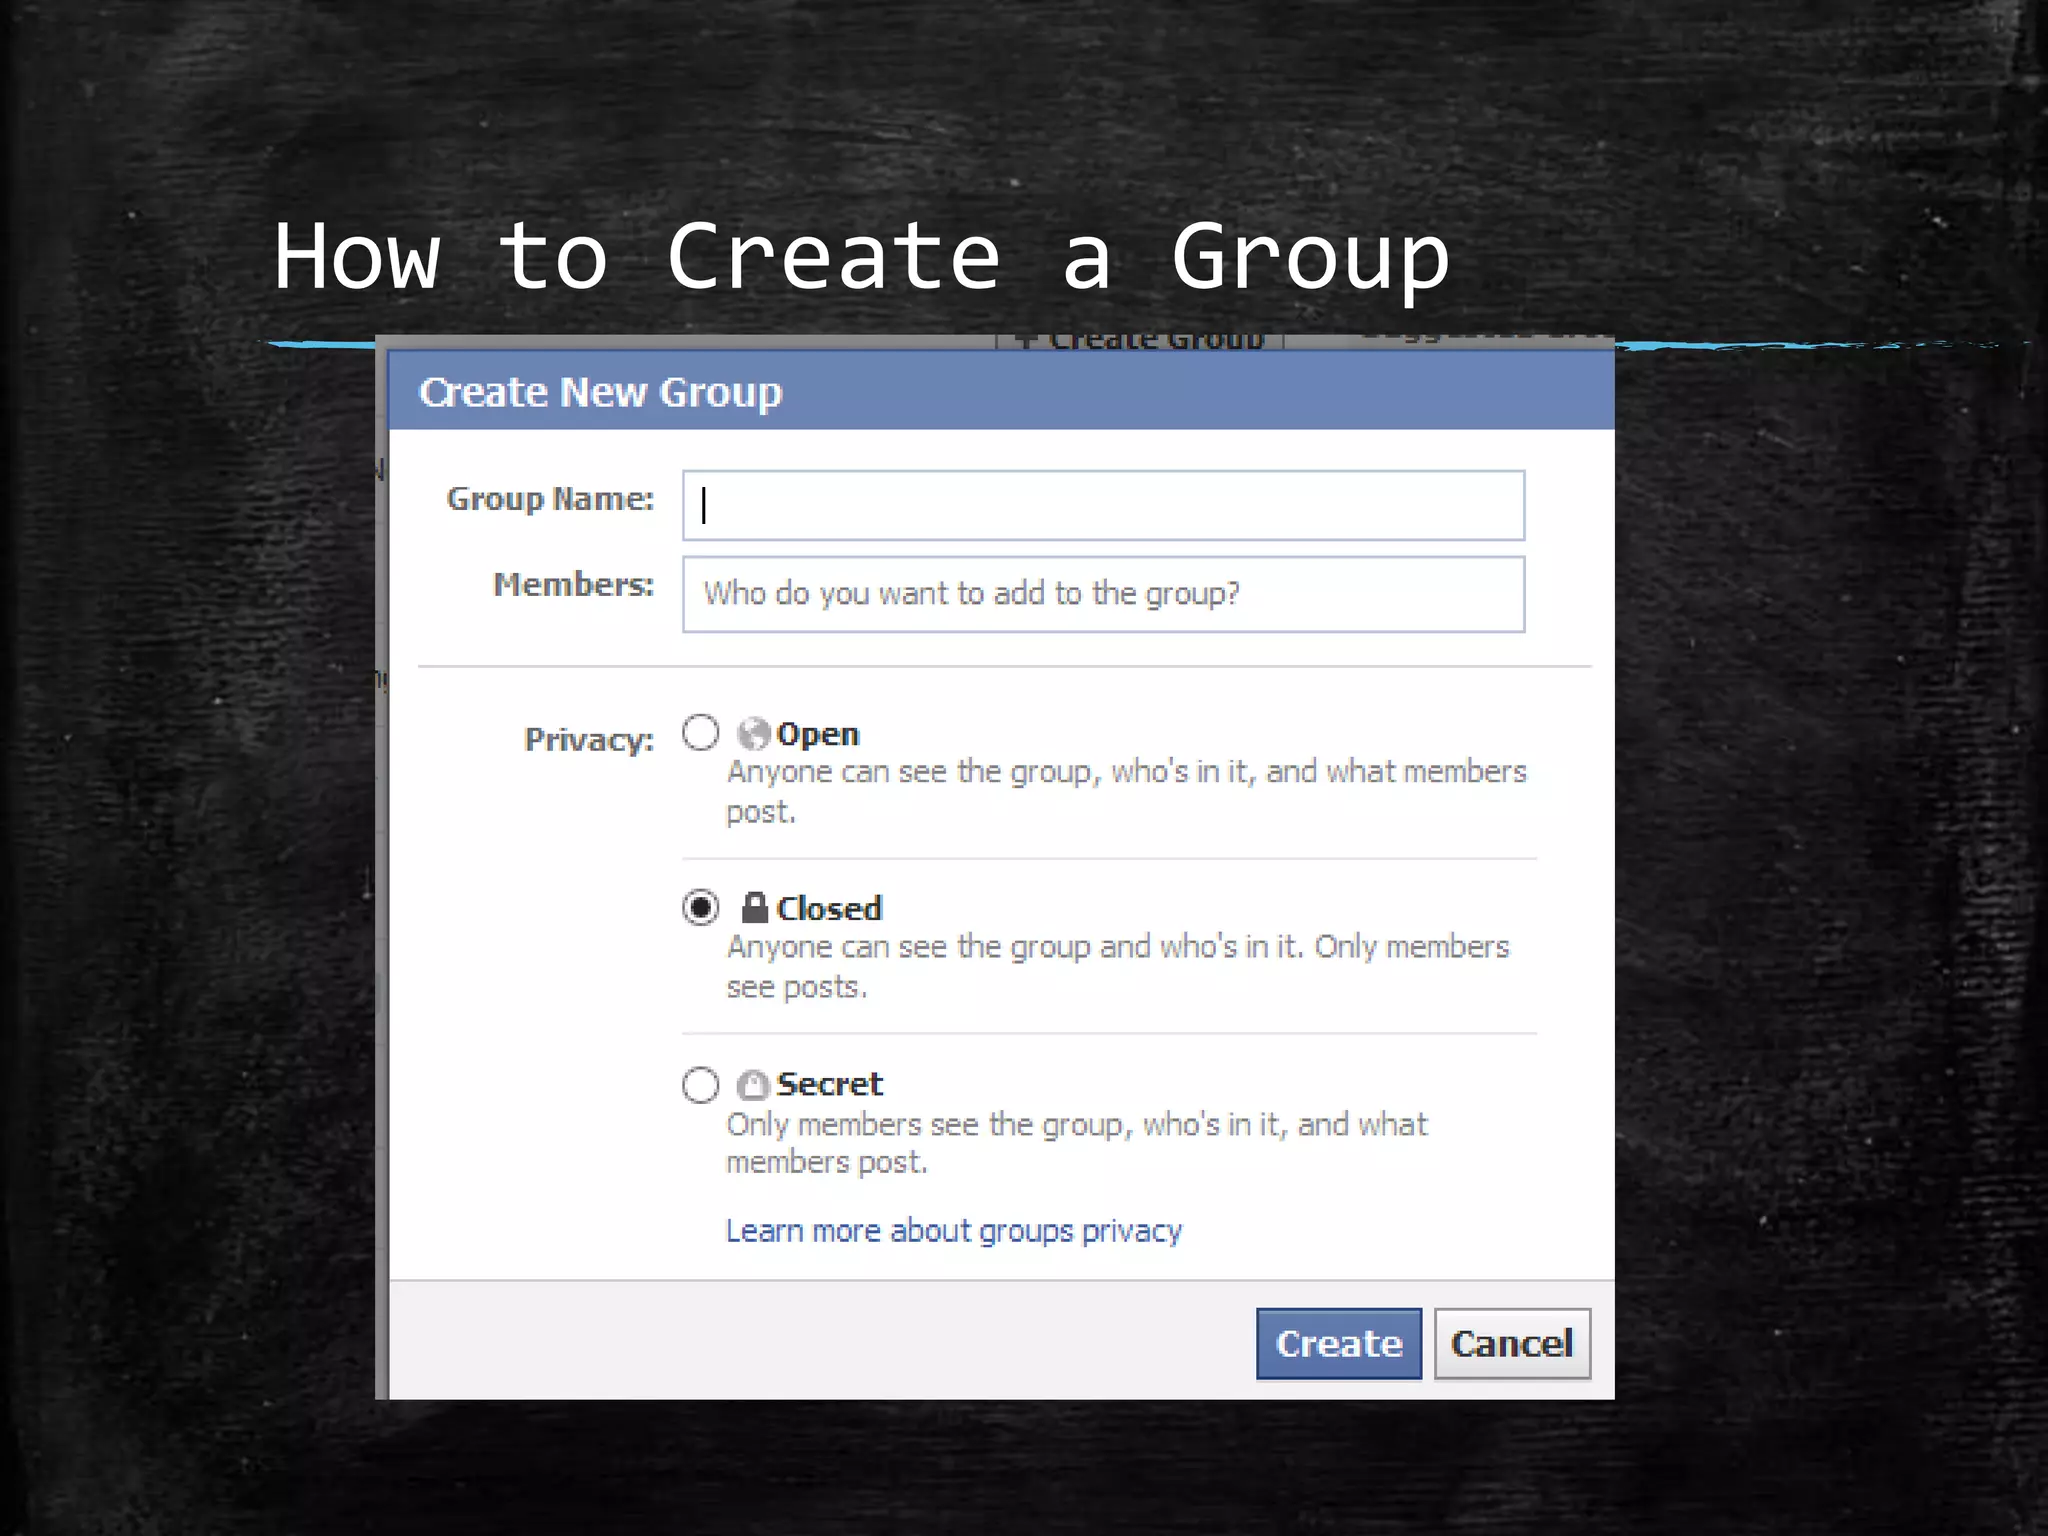2048x1536 pixels.
Task: Click the Create button
Action: [1339, 1343]
